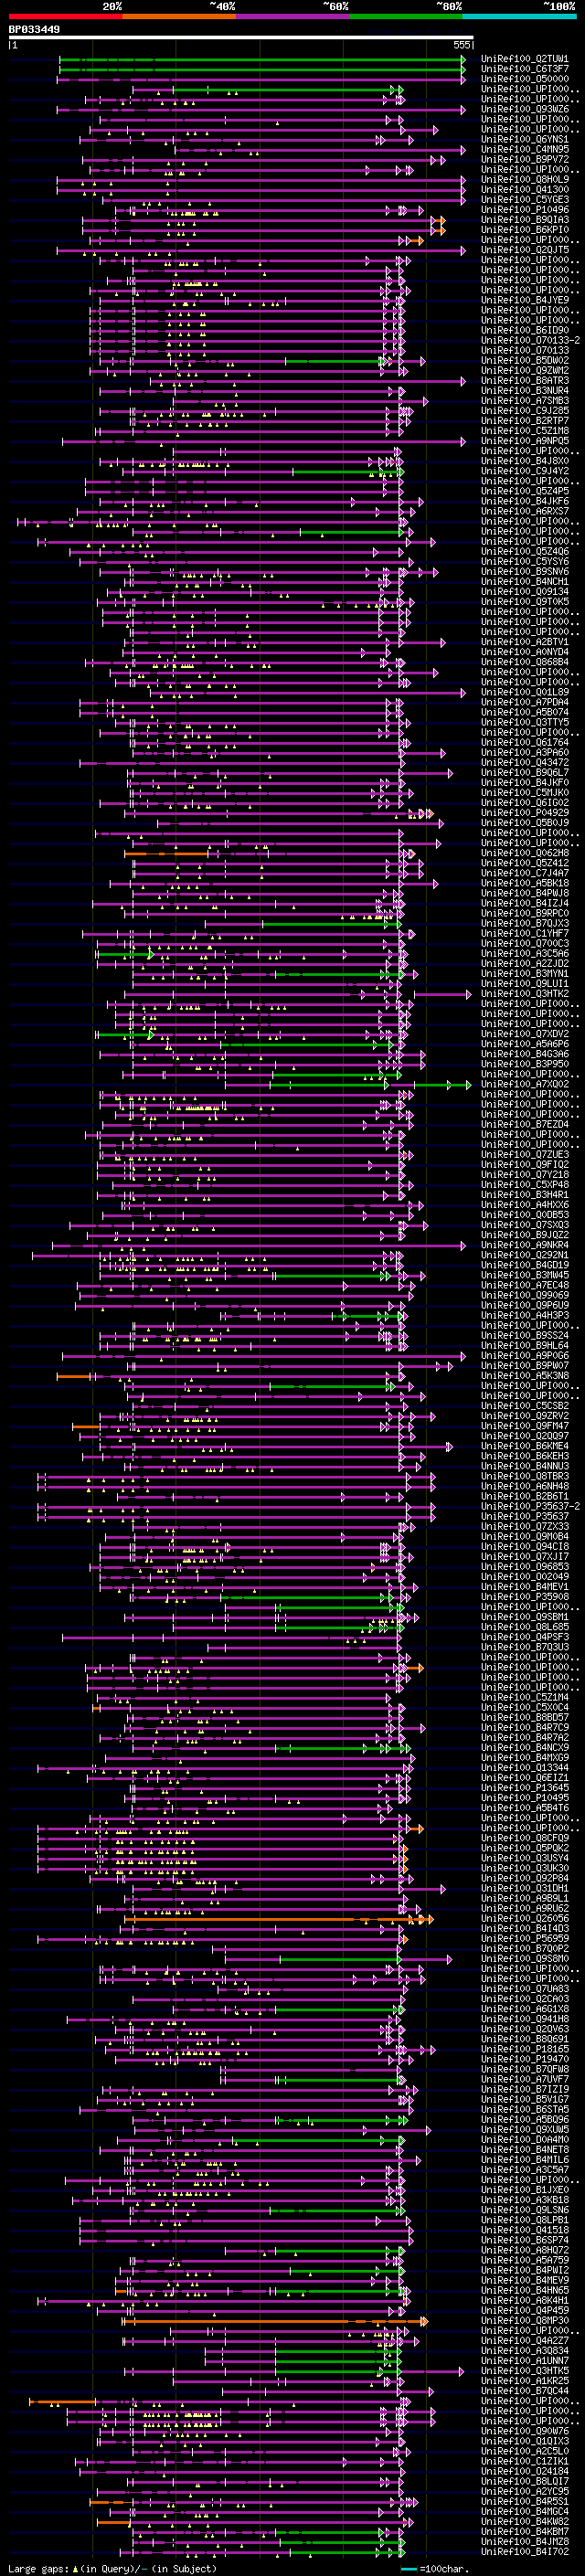
Task: Pick UniRef100_P35908 from hit list
Action: pos(524,1596)
